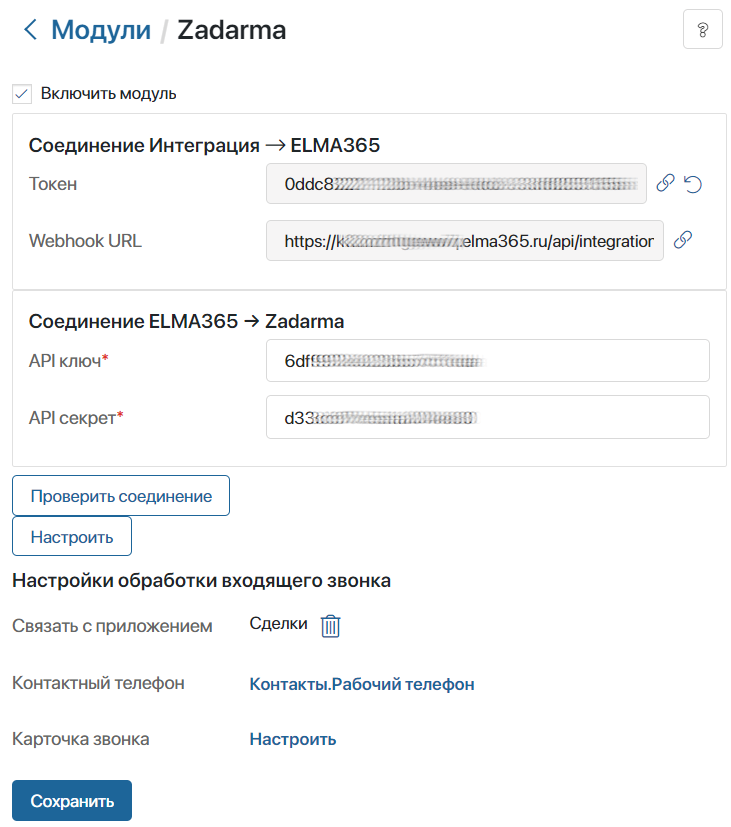Screen dimensions: 731x827
Task: Select the Сделки application value
Action: (278, 624)
